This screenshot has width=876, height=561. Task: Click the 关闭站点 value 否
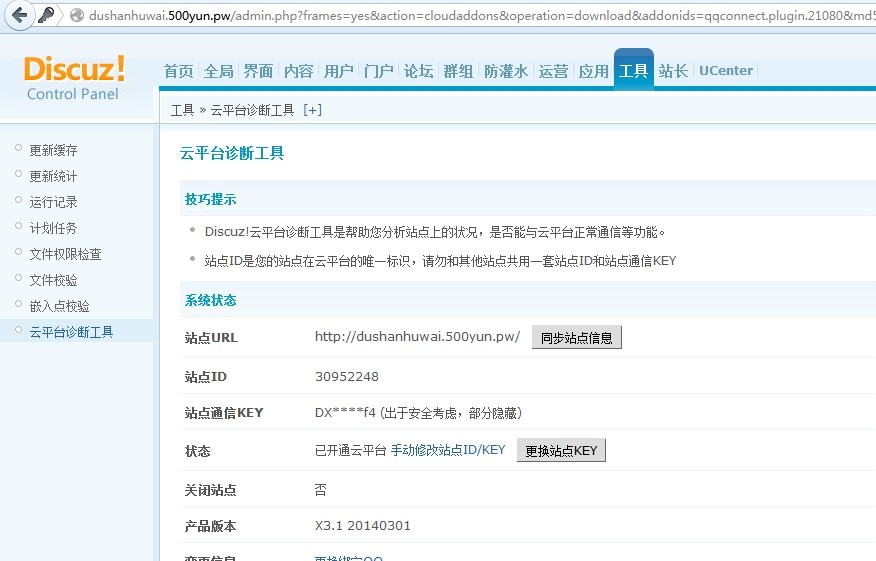pyautogui.click(x=321, y=490)
